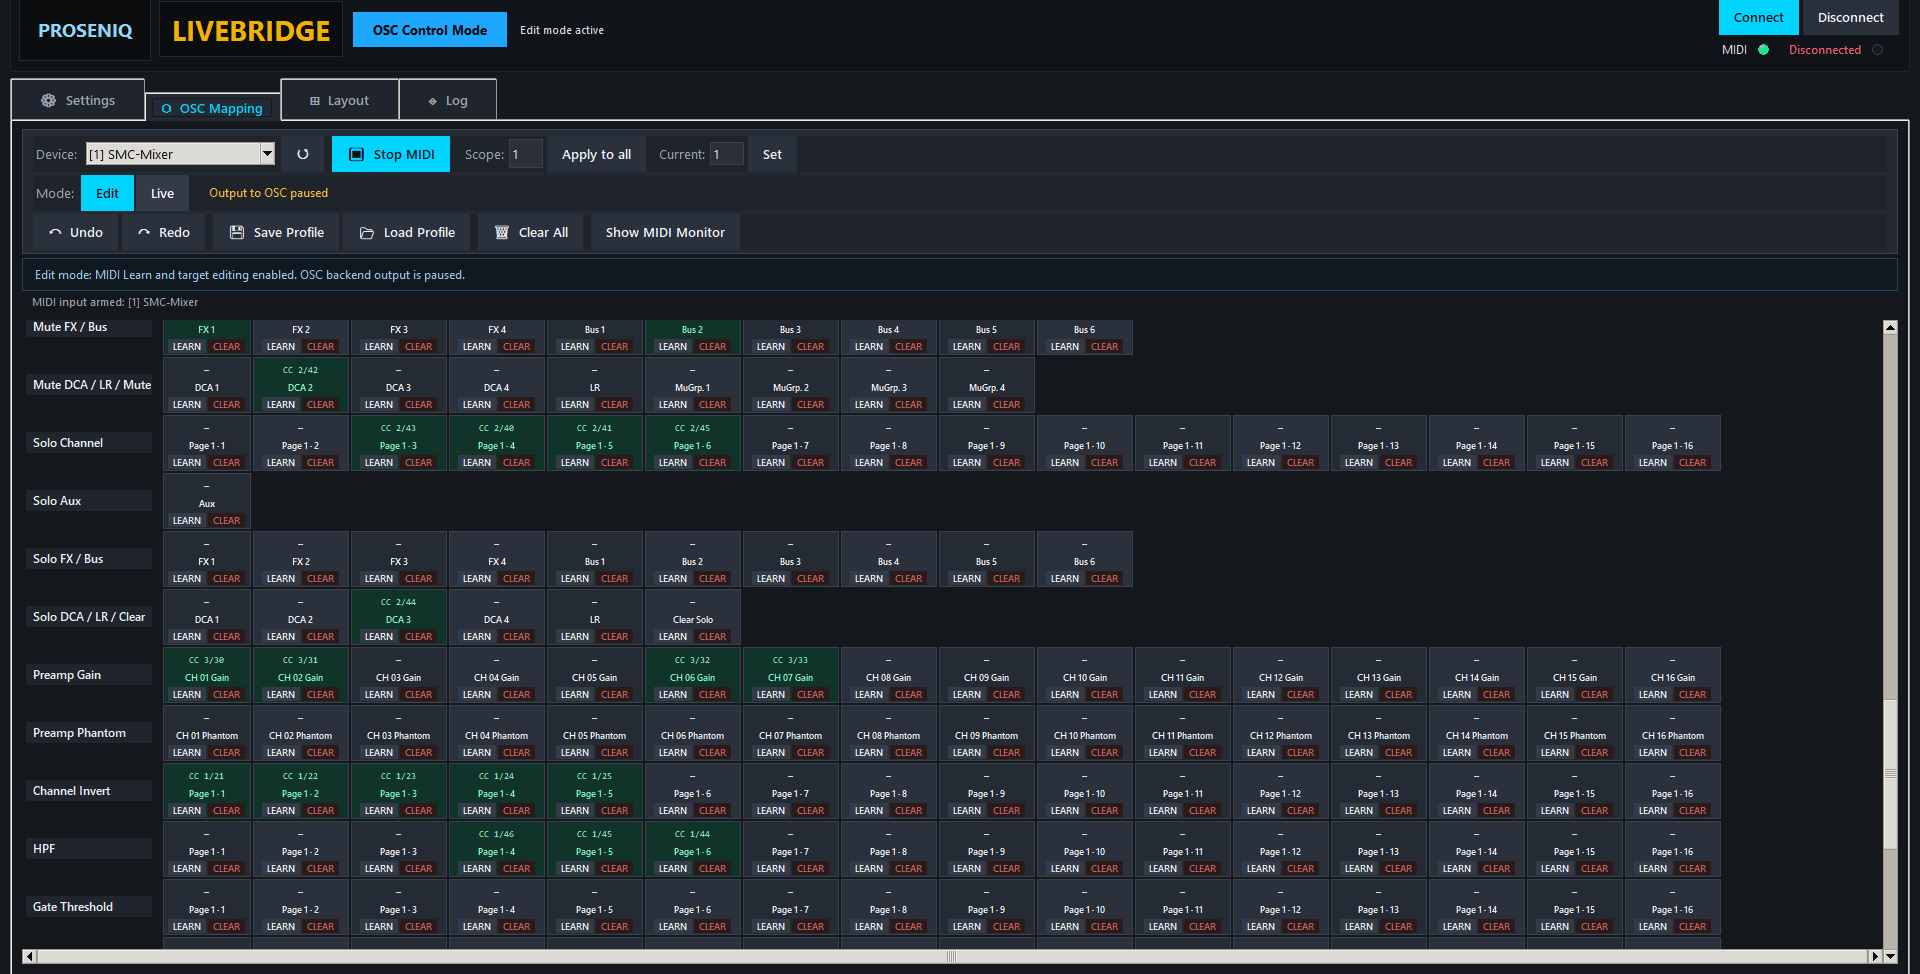
Task: Click the refresh device icon button
Action: pyautogui.click(x=303, y=154)
